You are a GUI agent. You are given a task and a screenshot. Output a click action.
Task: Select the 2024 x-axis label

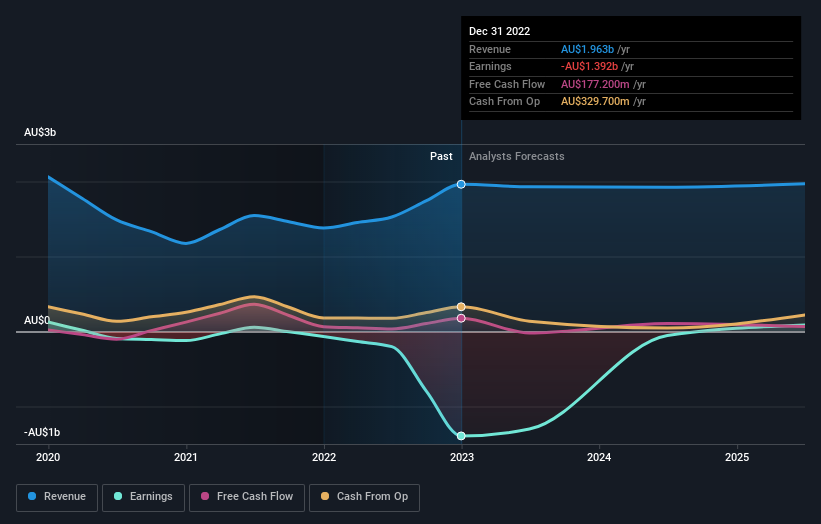(x=599, y=457)
